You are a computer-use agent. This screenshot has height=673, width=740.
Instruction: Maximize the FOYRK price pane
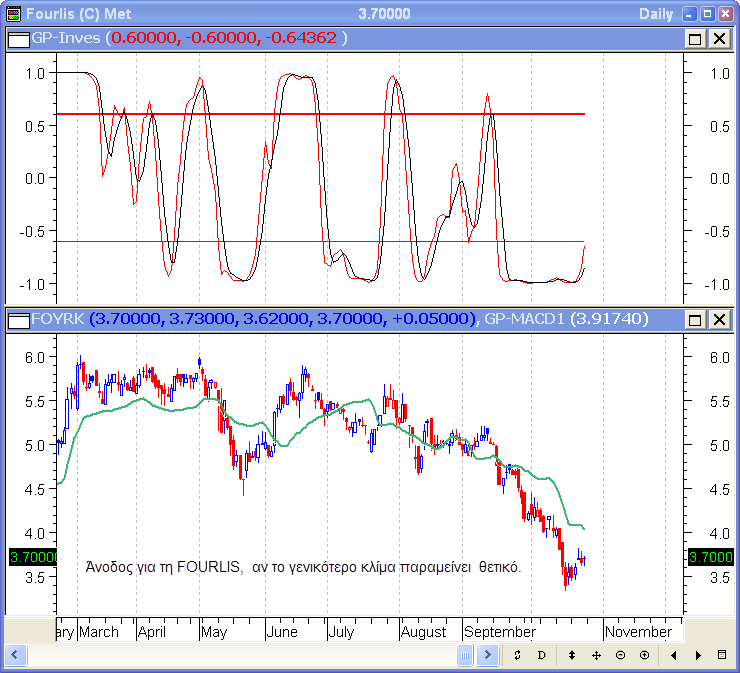696,319
